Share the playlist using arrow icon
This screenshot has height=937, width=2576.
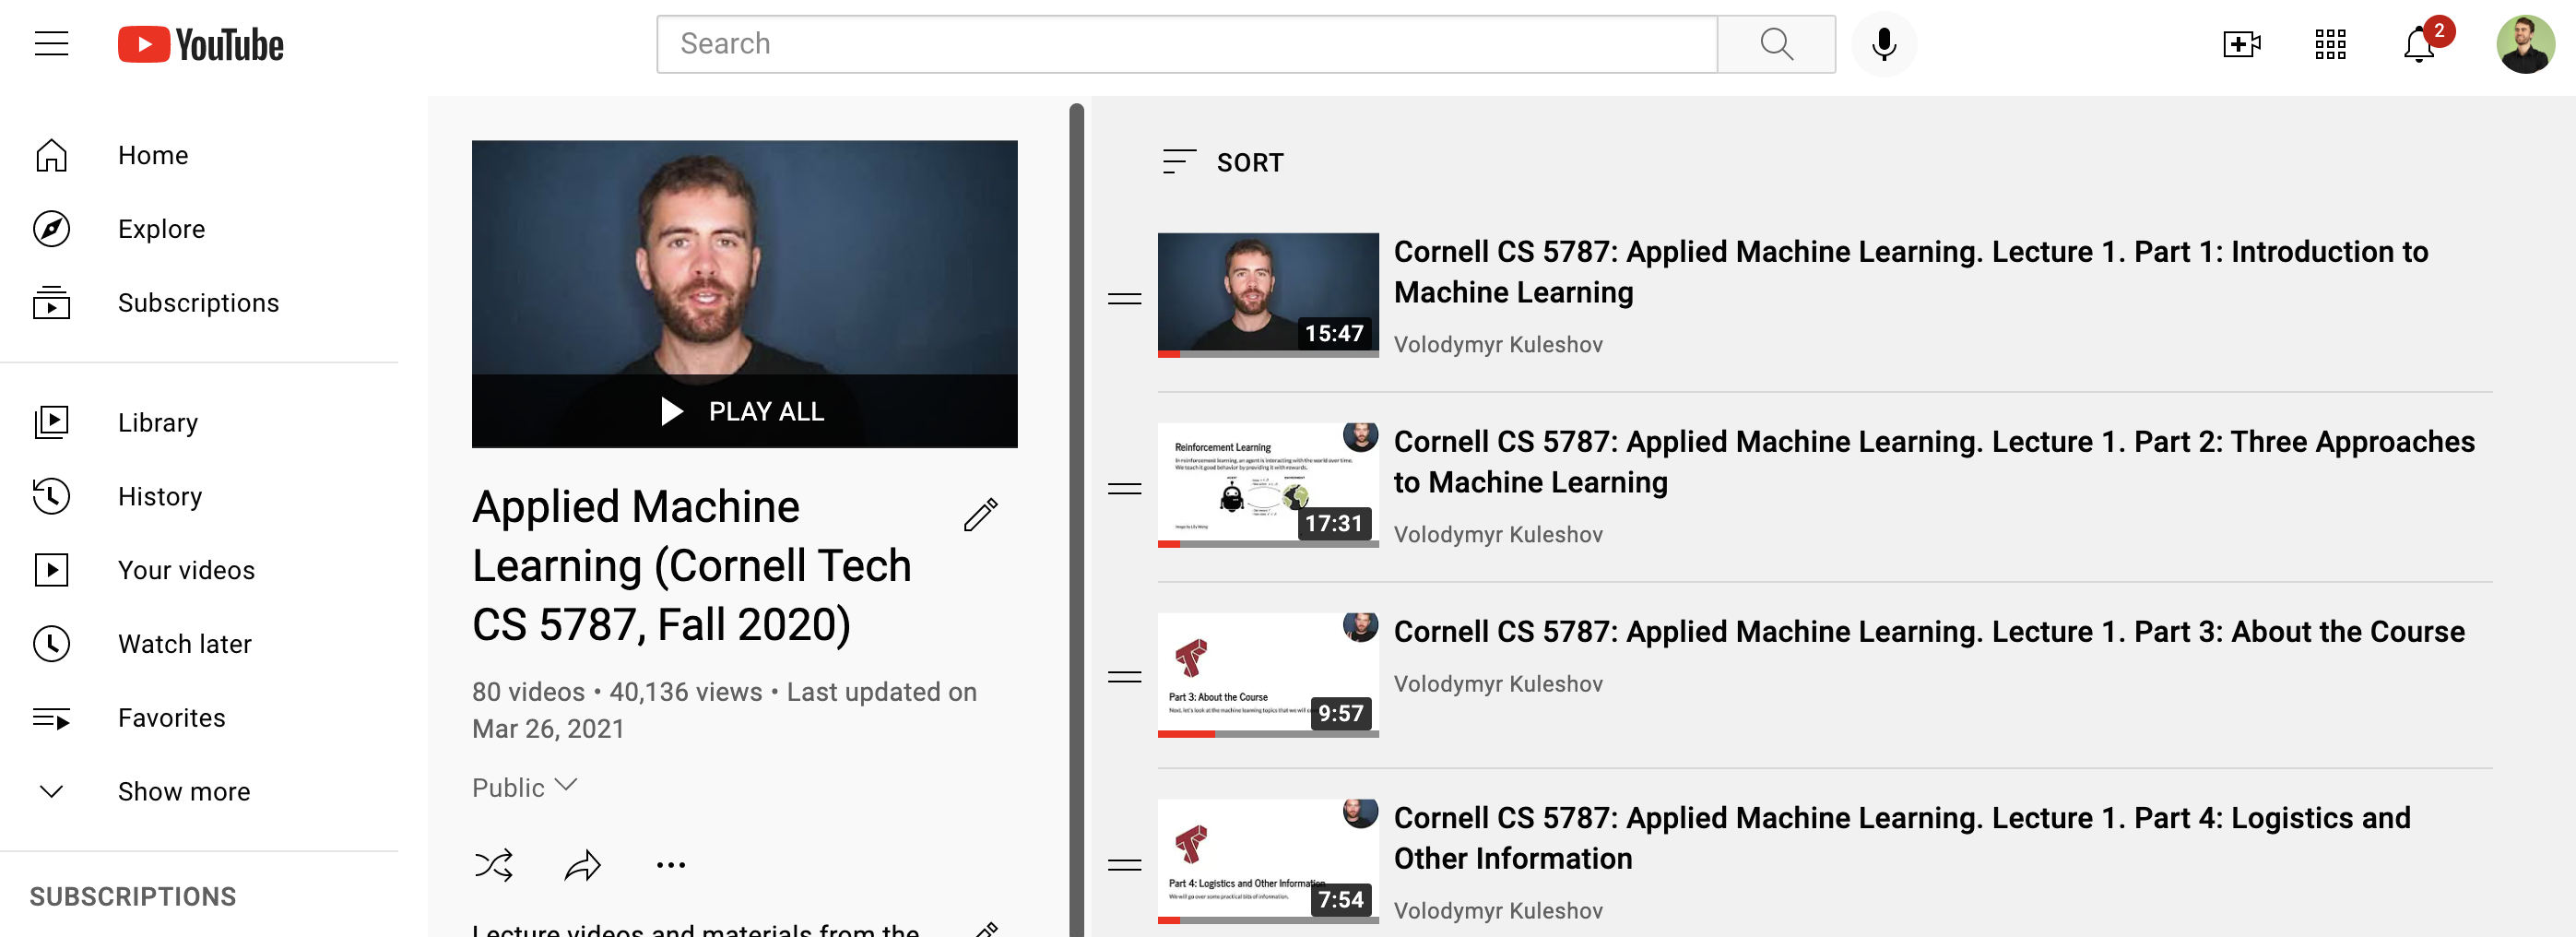point(582,864)
